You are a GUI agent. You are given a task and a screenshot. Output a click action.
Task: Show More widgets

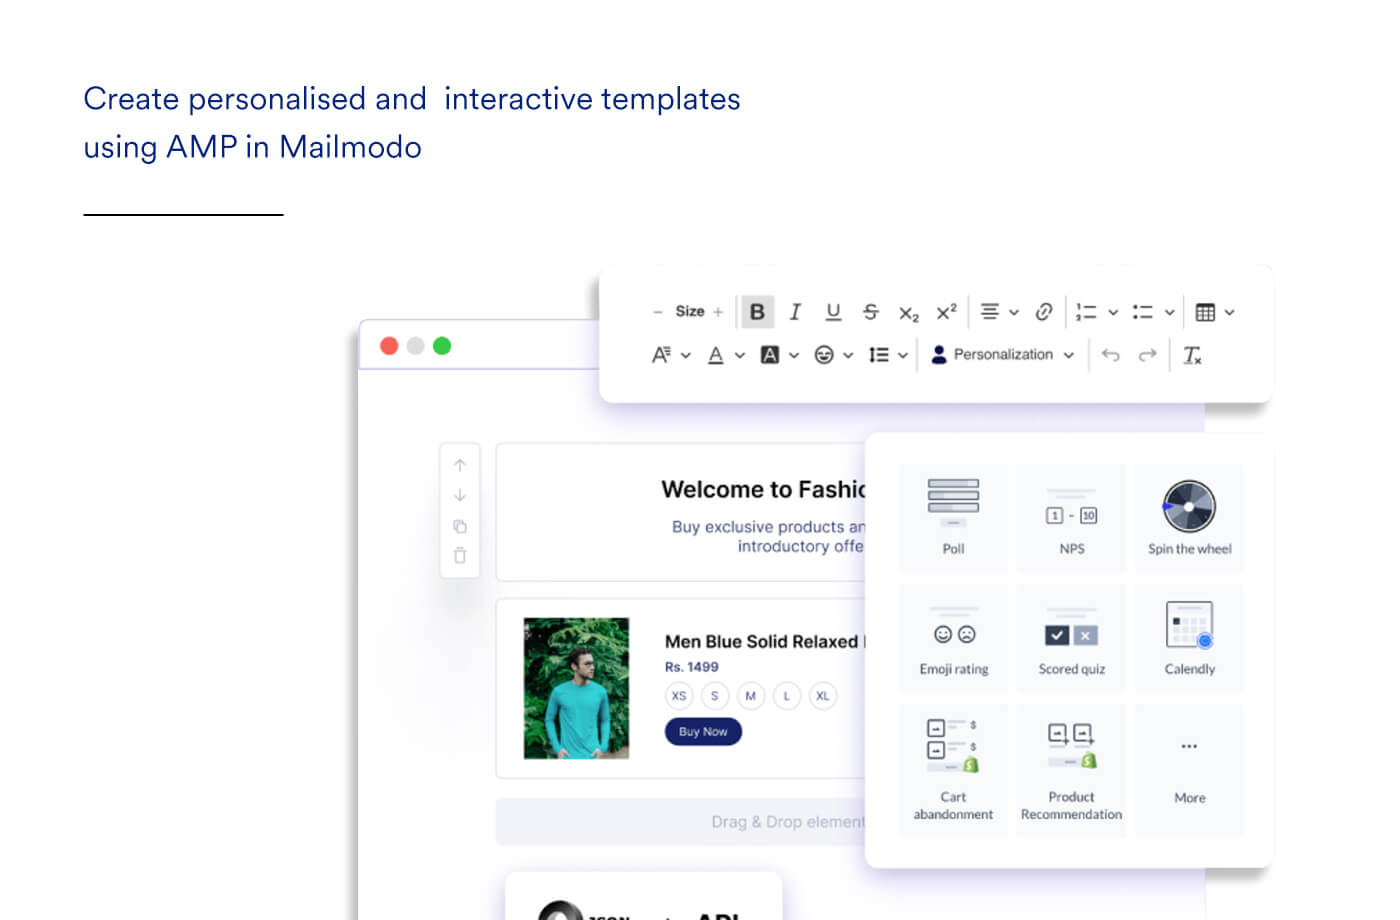tap(1189, 770)
